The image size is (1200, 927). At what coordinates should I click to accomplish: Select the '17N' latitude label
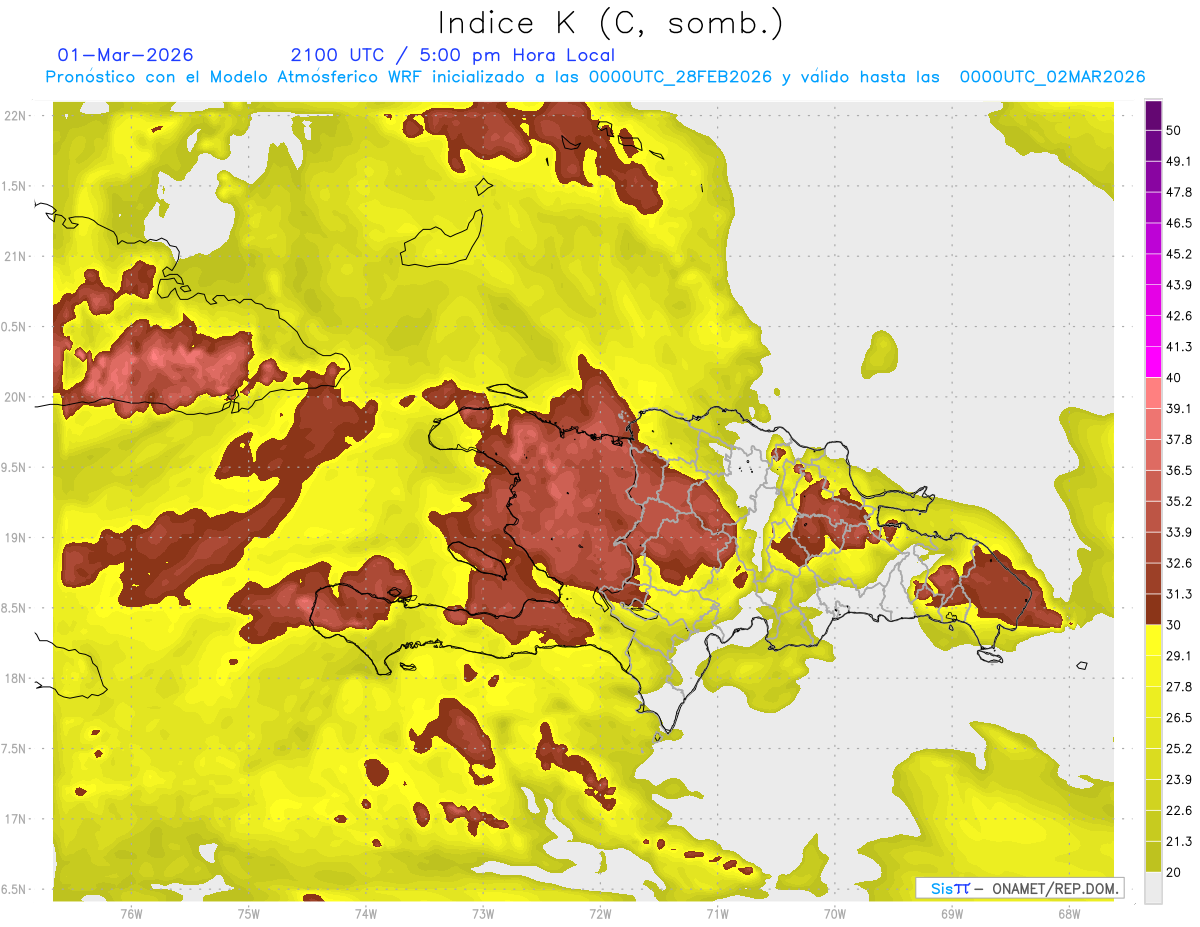tap(14, 819)
